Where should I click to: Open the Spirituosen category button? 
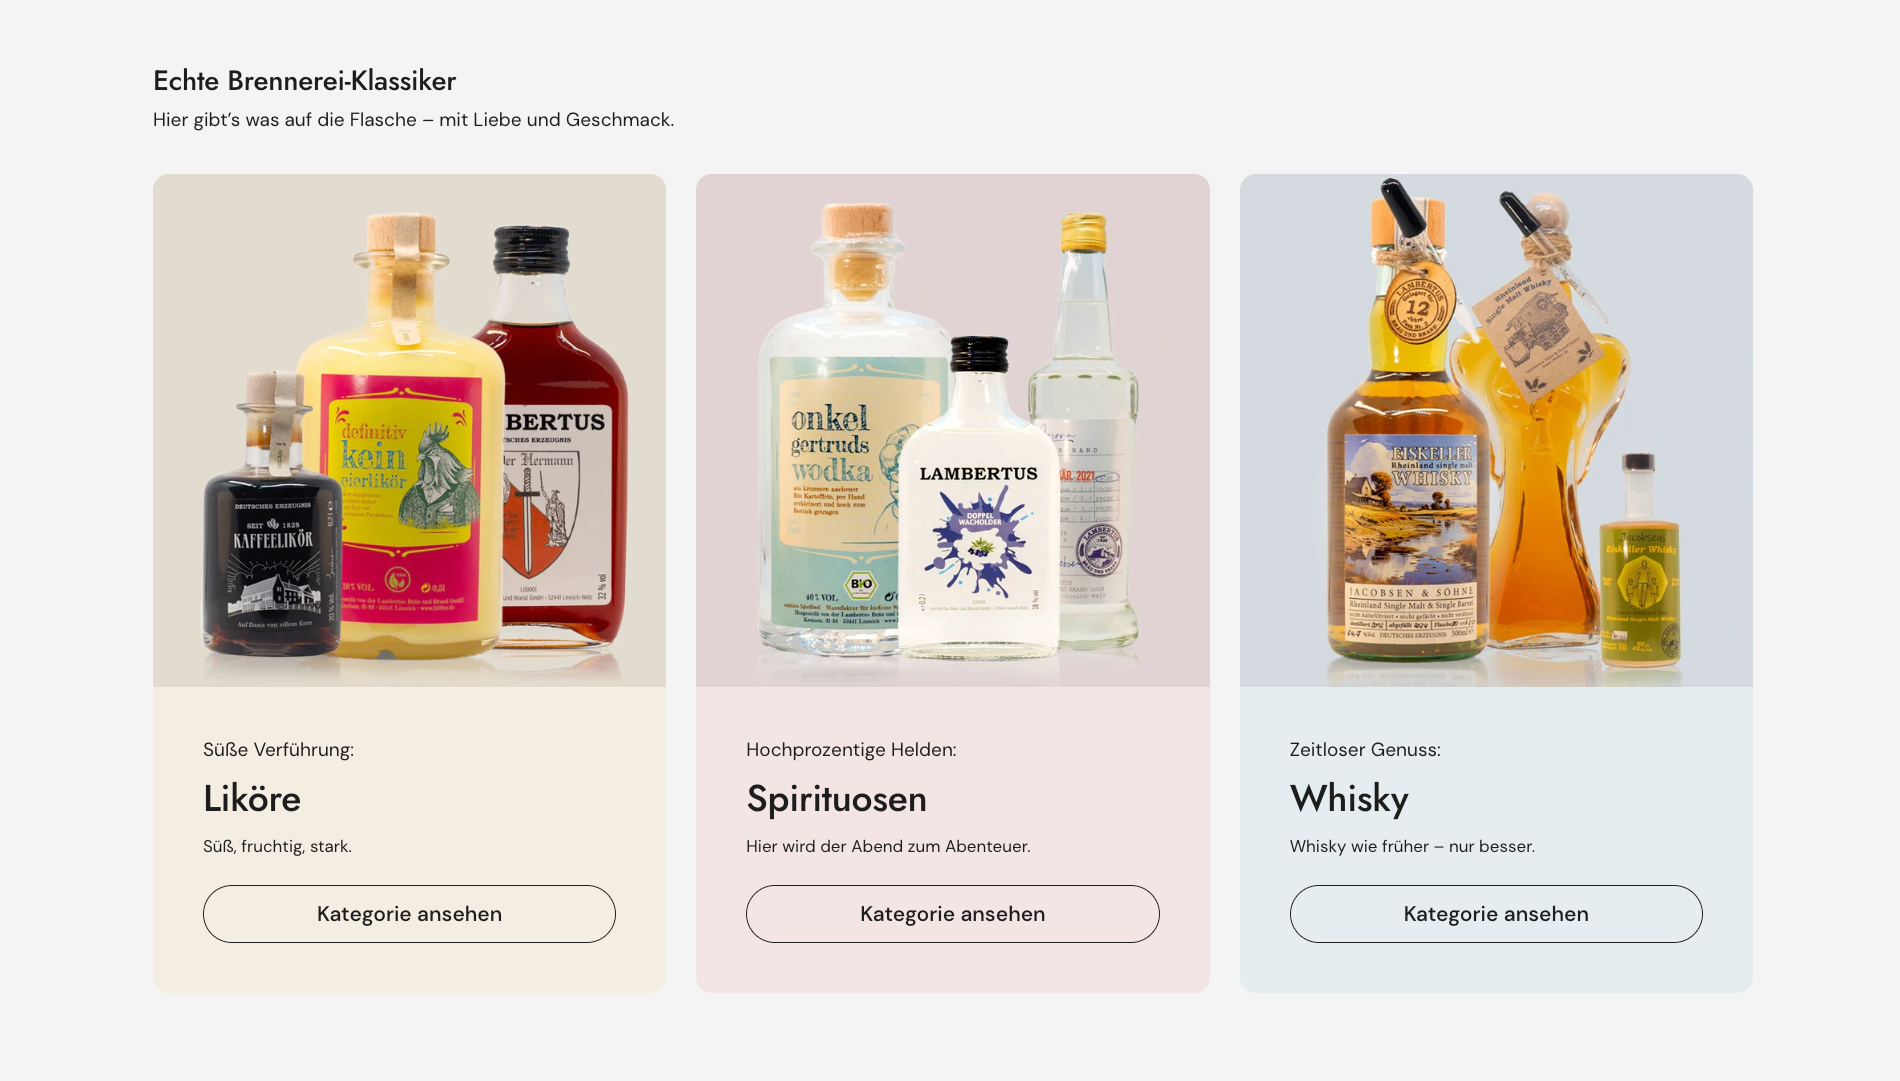coord(952,914)
